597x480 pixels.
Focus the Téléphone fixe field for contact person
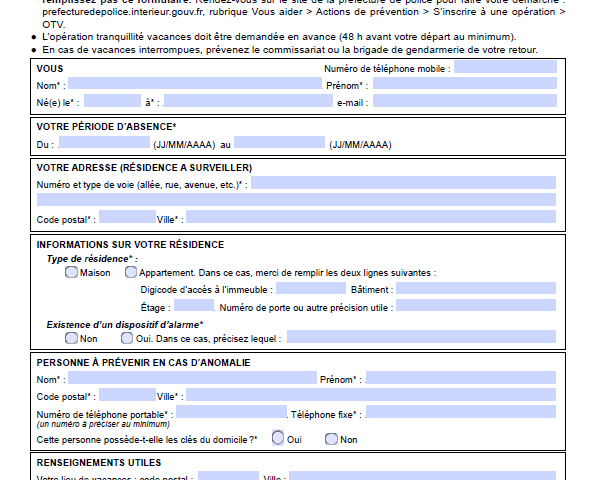pyautogui.click(x=461, y=411)
